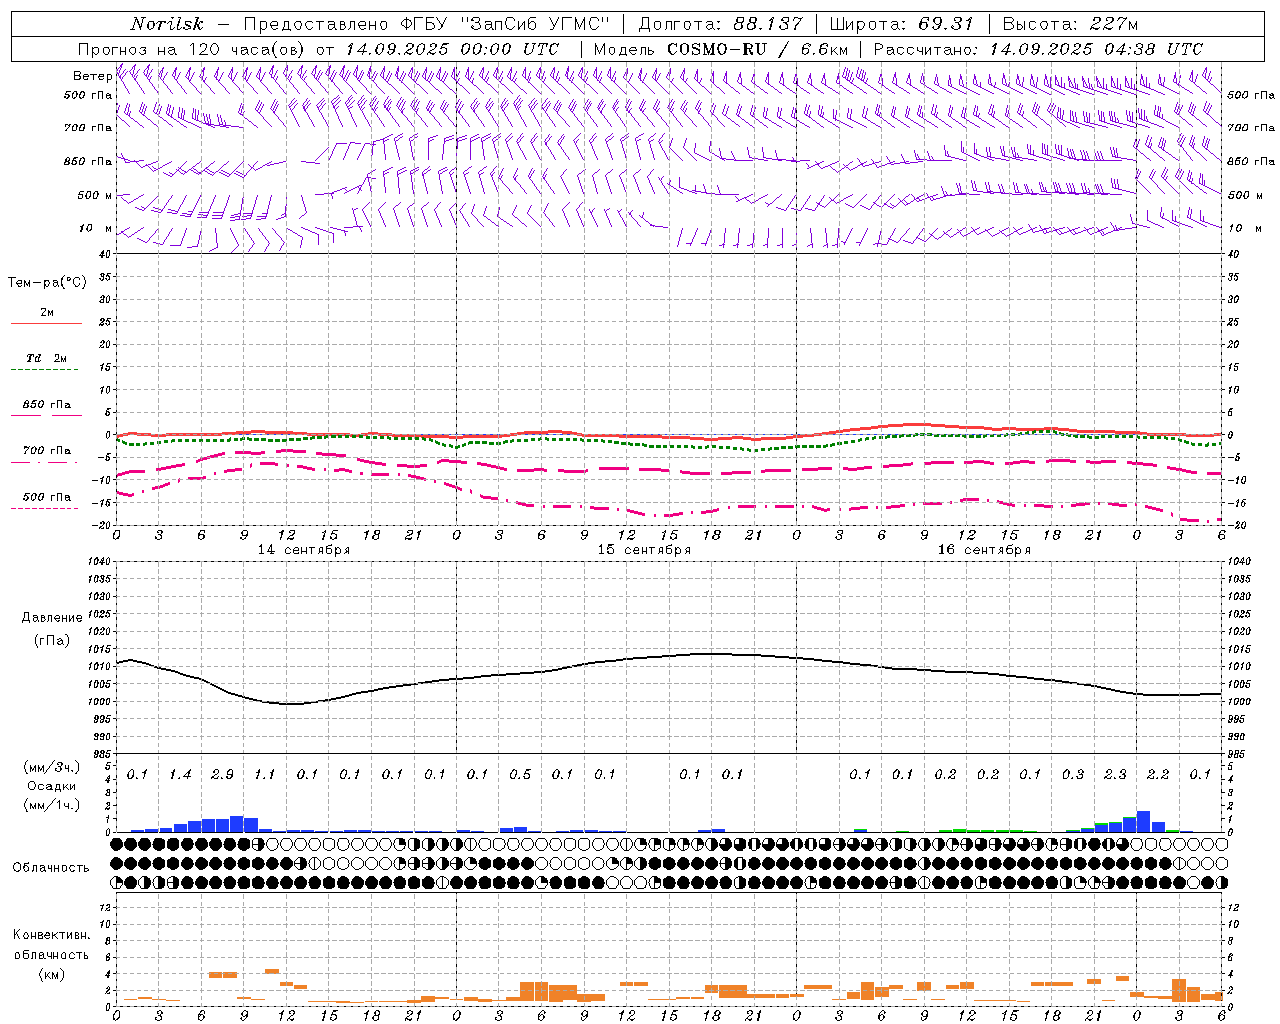Click the 2.2 precipitation total value
1280x1024 pixels.
[1158, 775]
